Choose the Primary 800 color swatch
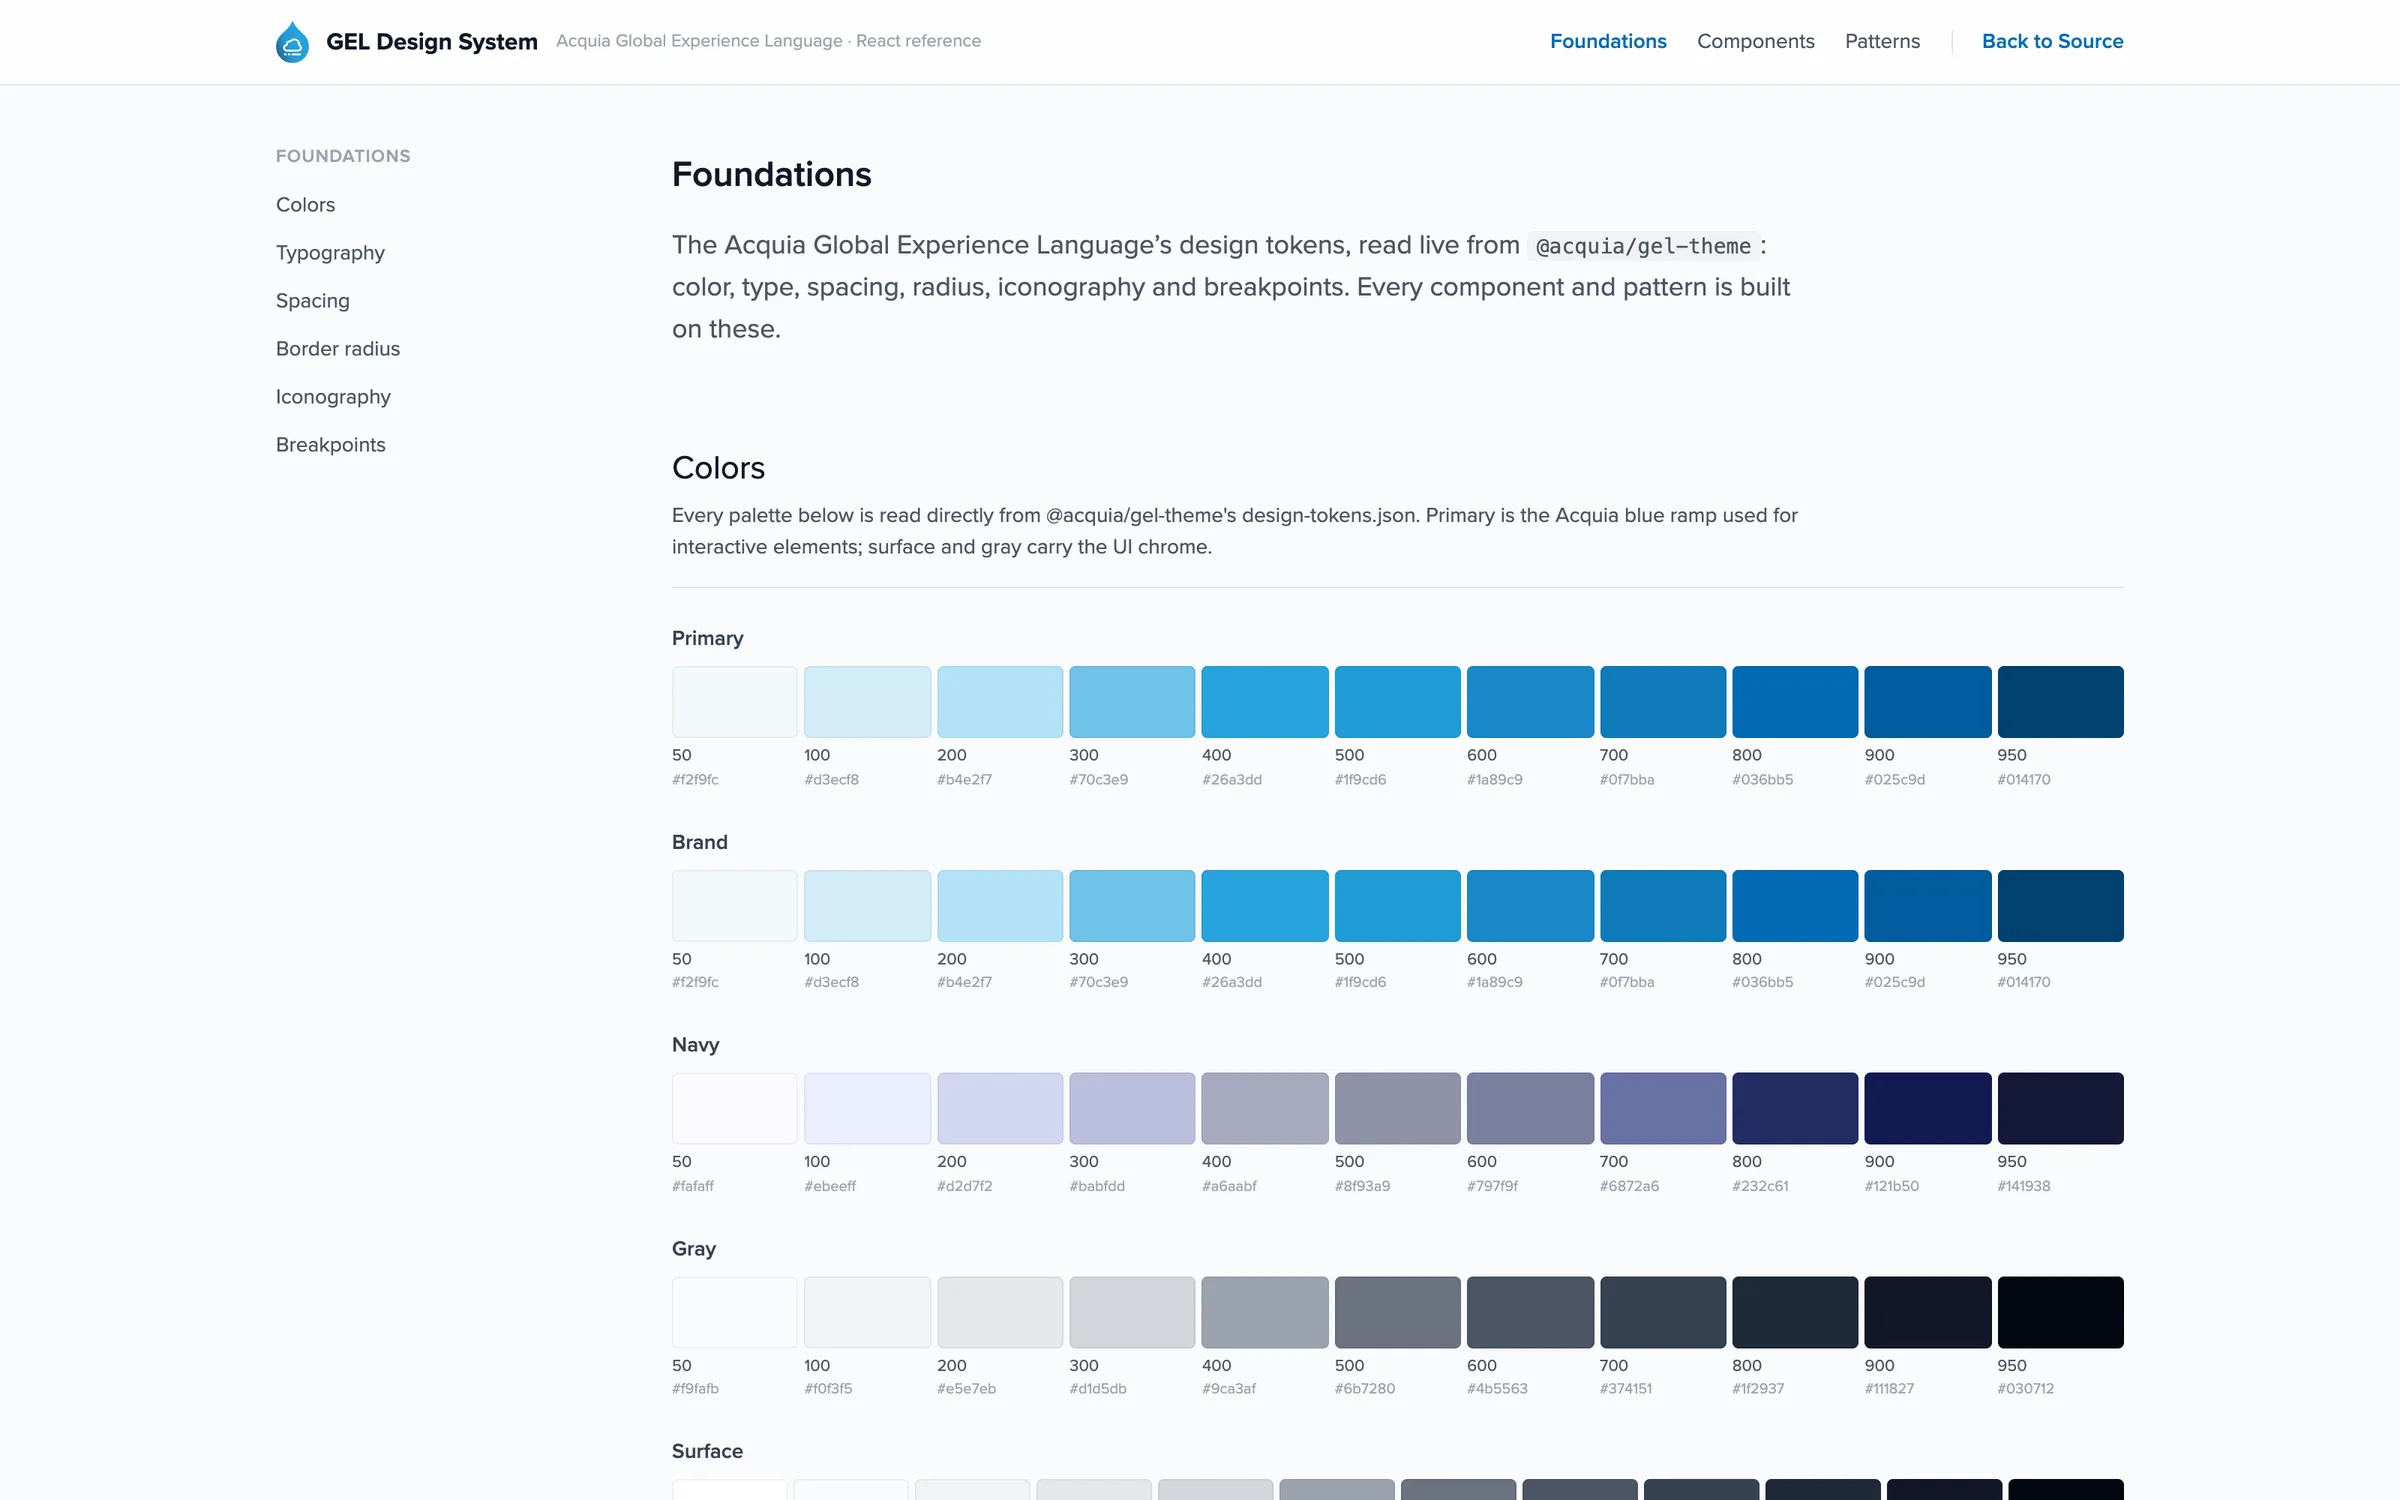The width and height of the screenshot is (2400, 1500). pos(1795,702)
